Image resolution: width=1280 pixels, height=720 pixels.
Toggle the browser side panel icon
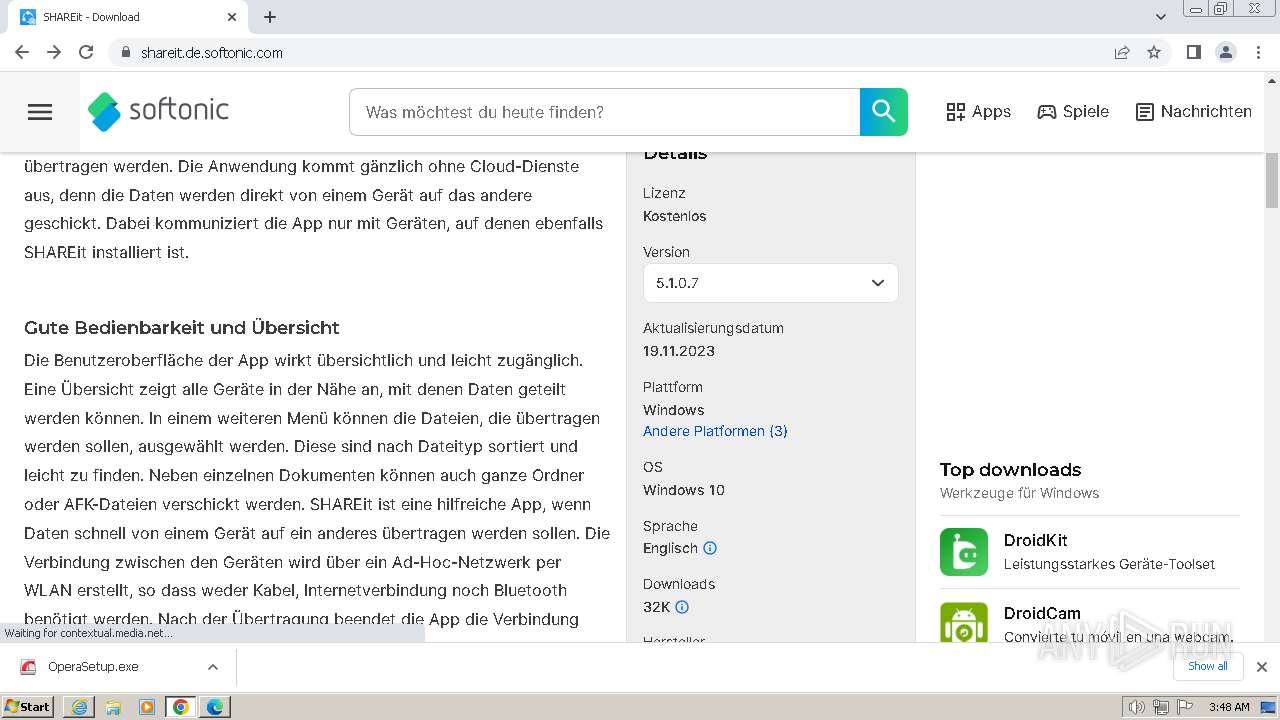tap(1193, 52)
